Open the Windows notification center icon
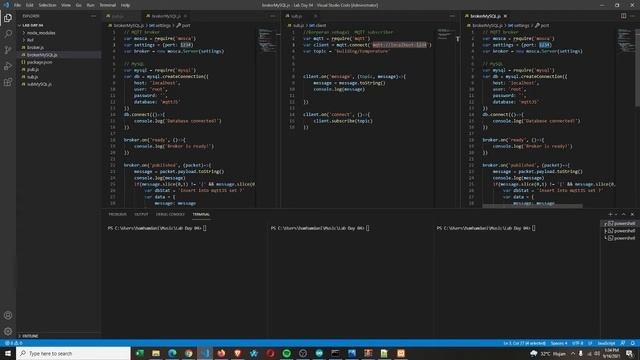640x360 pixels. 630,353
